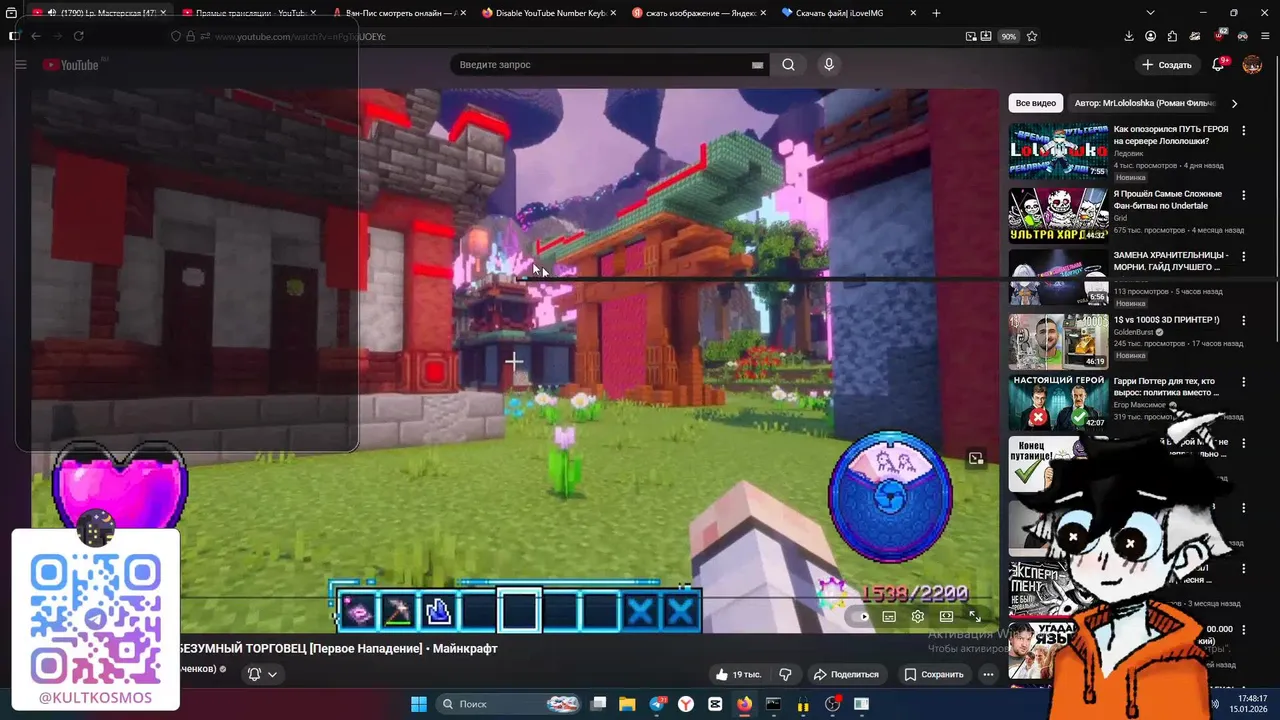Open the Windows Start button

click(418, 704)
